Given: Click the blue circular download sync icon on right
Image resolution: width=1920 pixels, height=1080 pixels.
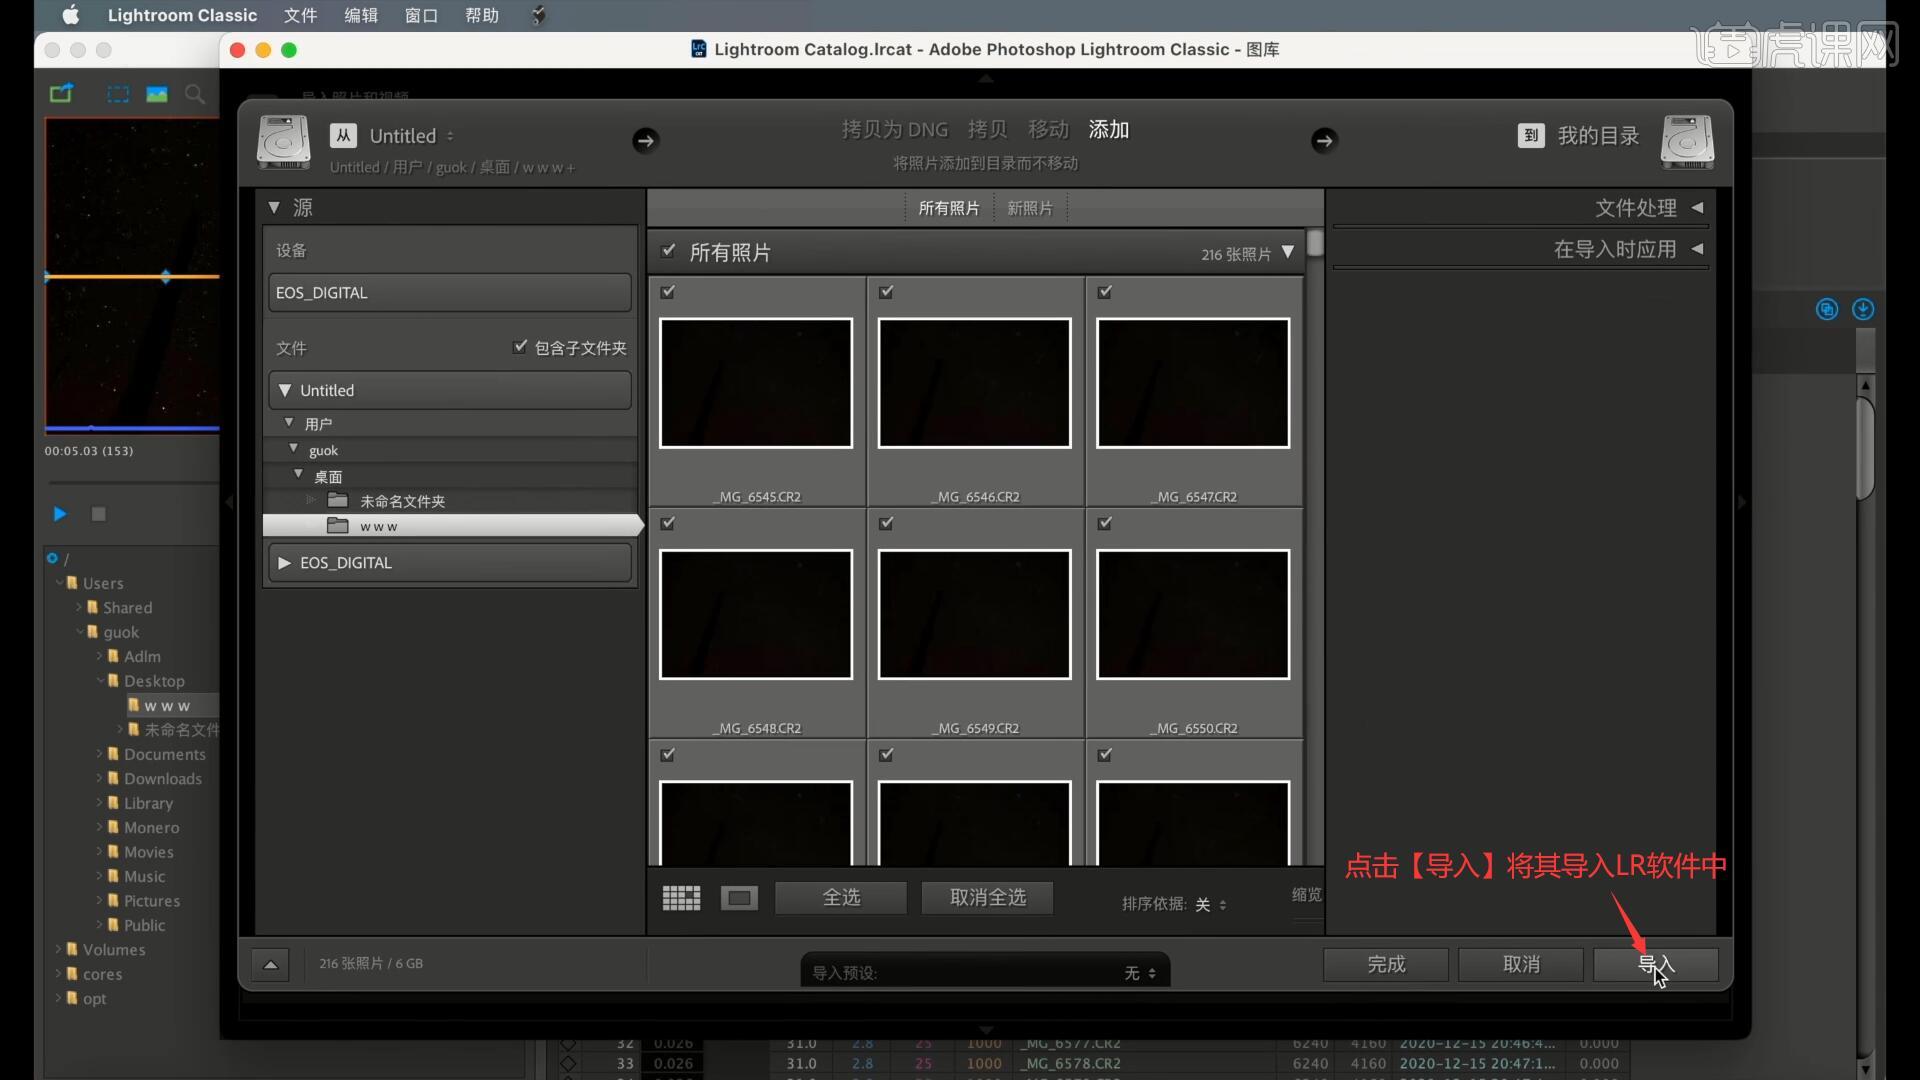Looking at the screenshot, I should coord(1863,310).
